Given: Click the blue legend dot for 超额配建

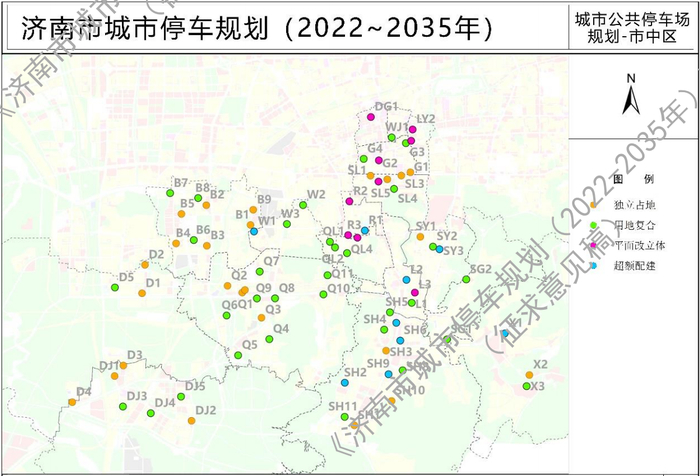Looking at the screenshot, I should tap(593, 266).
